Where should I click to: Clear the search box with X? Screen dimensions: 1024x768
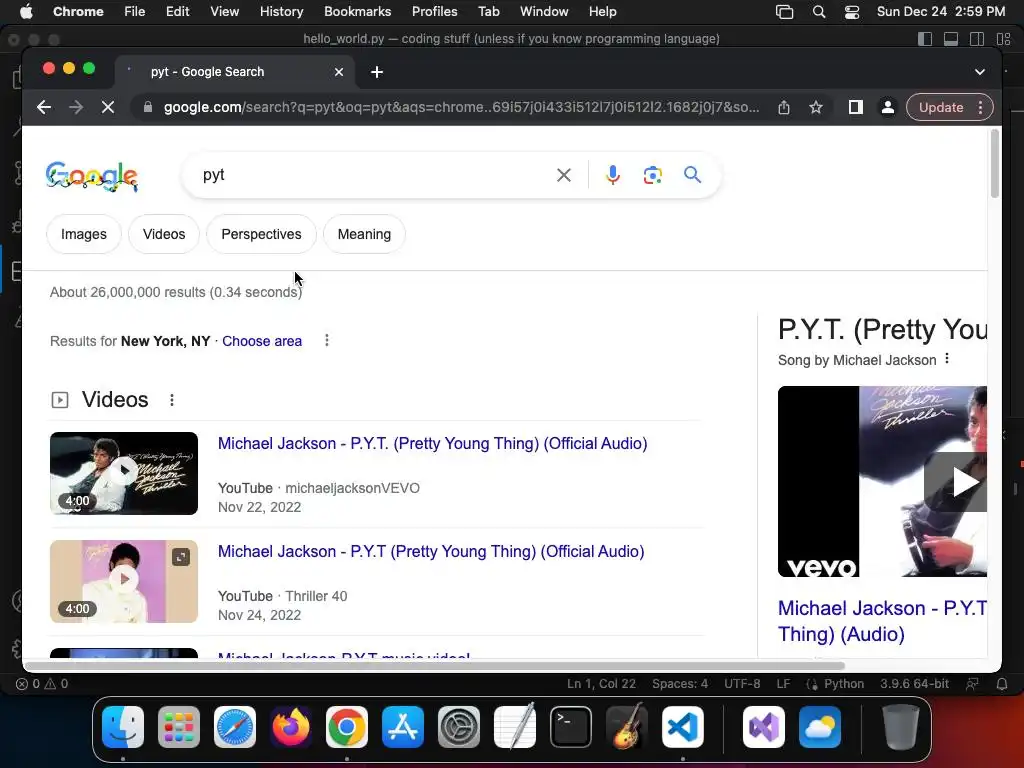point(564,175)
